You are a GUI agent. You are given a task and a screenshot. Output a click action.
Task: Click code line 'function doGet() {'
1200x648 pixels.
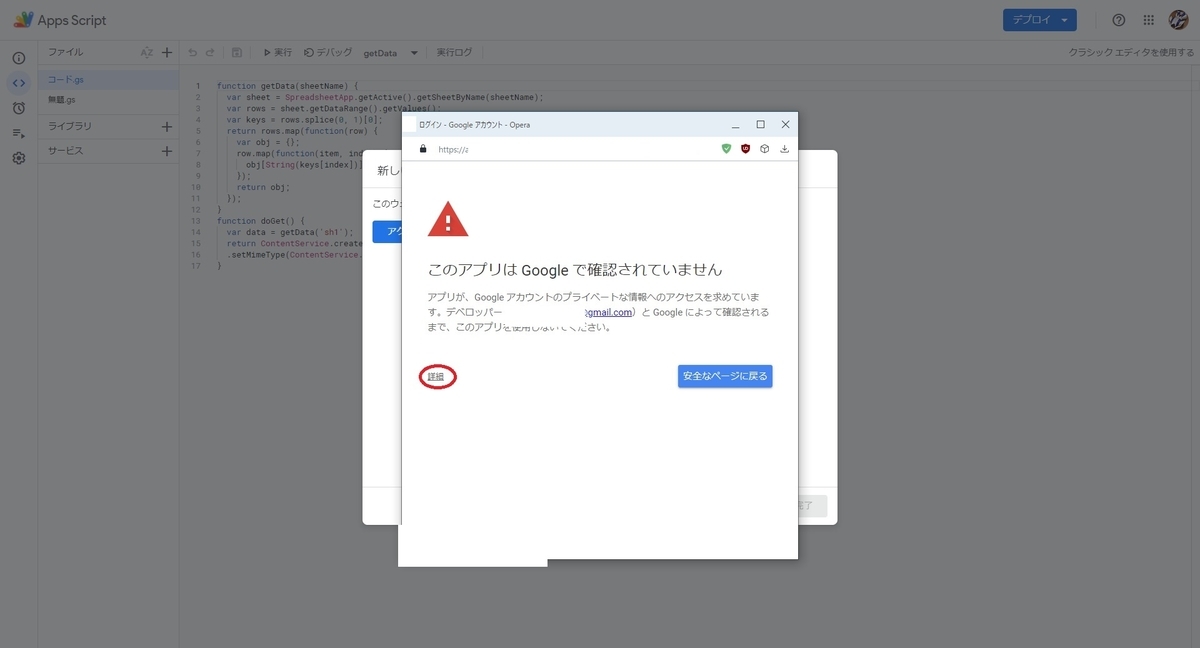[x=261, y=221]
